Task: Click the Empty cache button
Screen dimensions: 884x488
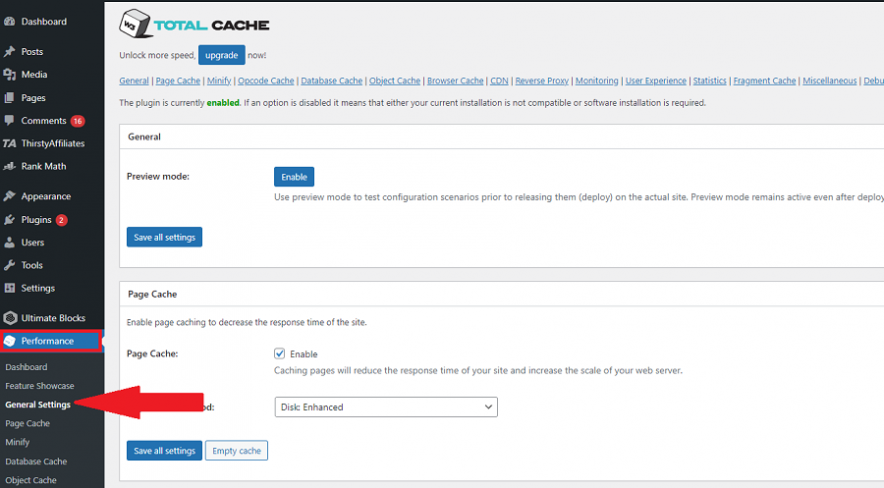Action: click(236, 451)
